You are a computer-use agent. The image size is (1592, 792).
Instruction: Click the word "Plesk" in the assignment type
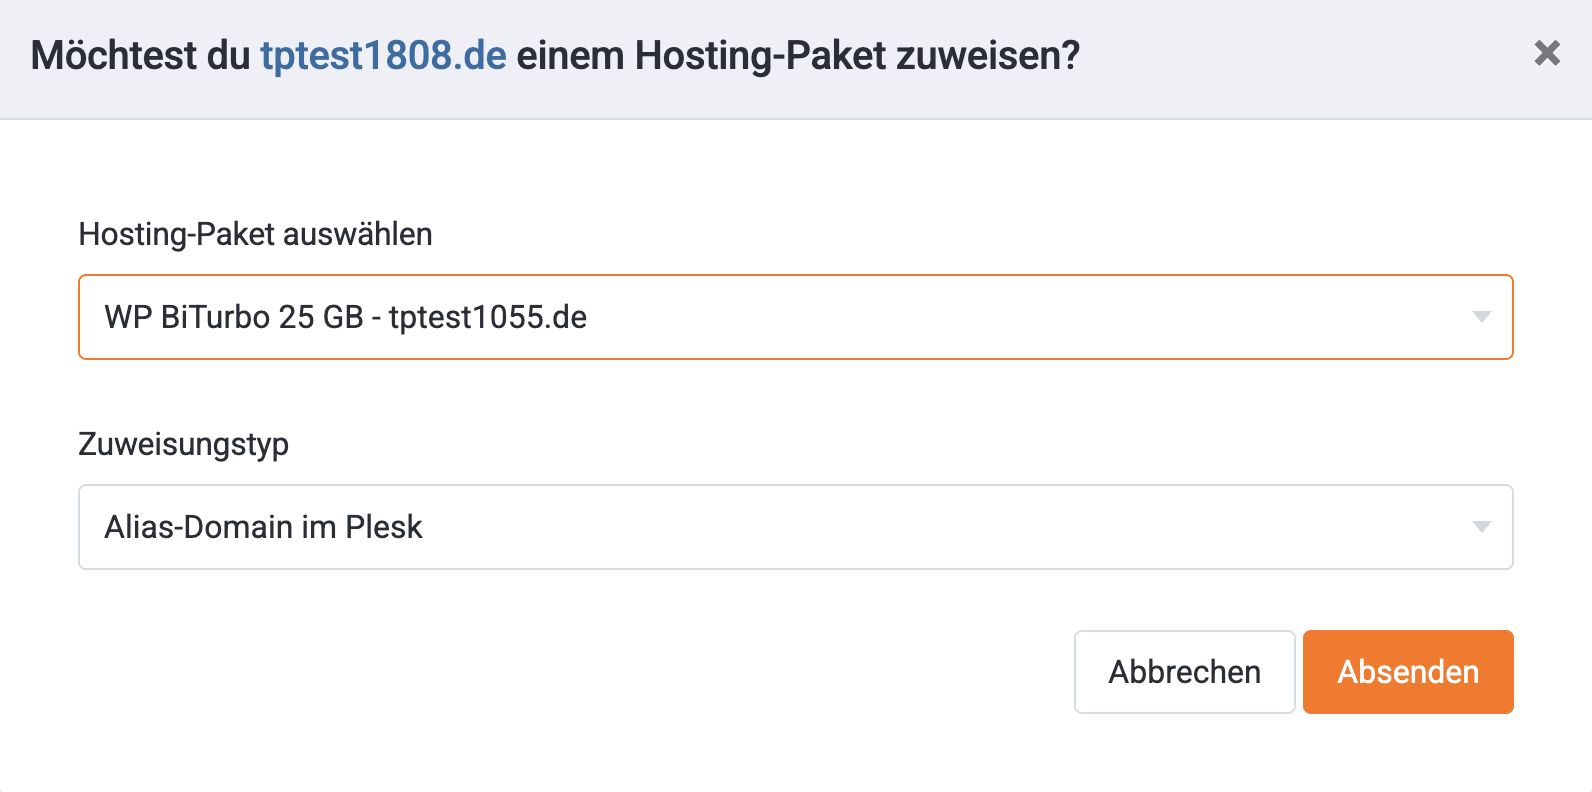click(x=384, y=527)
